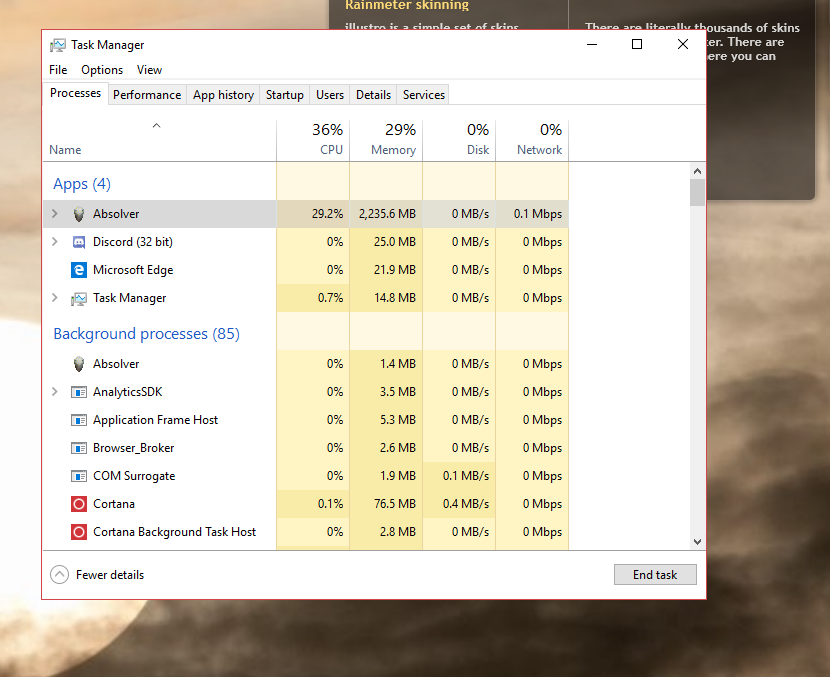This screenshot has width=830, height=677.
Task: Switch to the Startup tab
Action: point(285,95)
